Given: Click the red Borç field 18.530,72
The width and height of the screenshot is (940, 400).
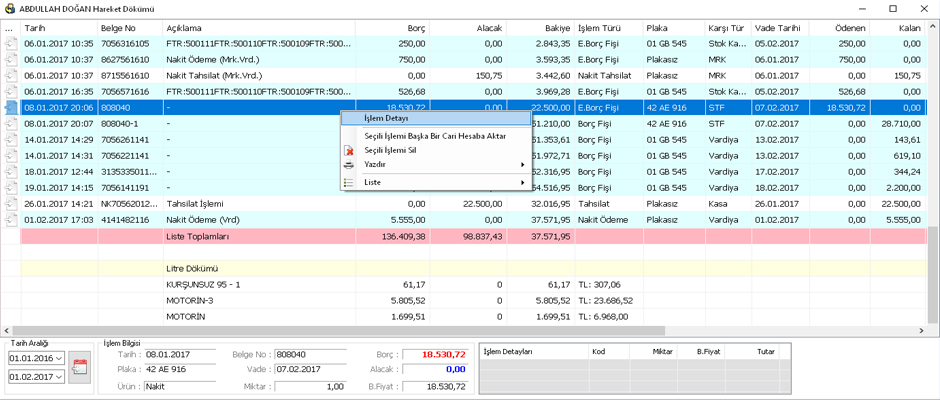Looking at the screenshot, I should coord(435,354).
